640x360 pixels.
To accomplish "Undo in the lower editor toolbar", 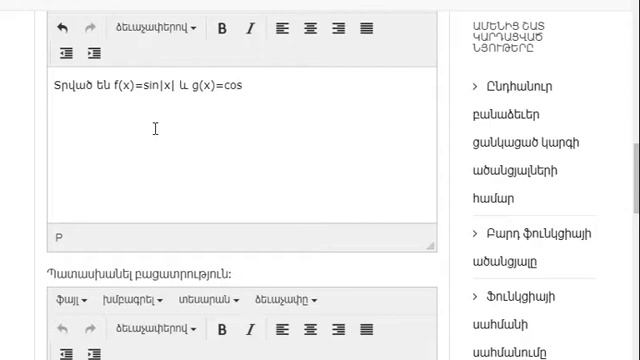I will (x=62, y=329).
